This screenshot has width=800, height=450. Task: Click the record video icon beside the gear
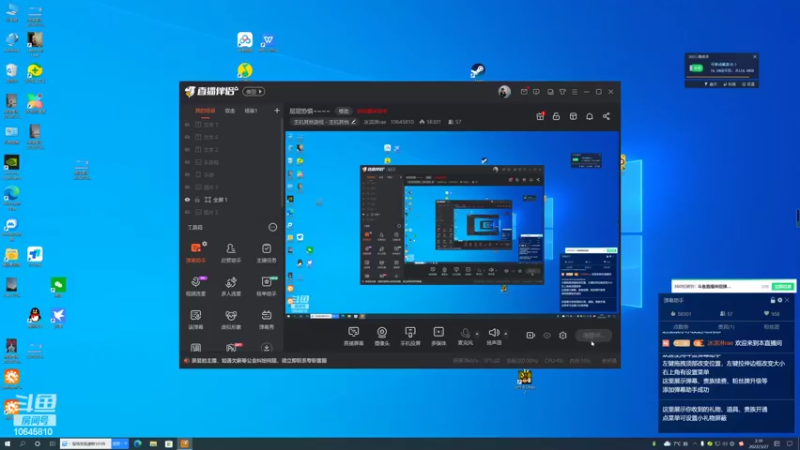click(530, 335)
